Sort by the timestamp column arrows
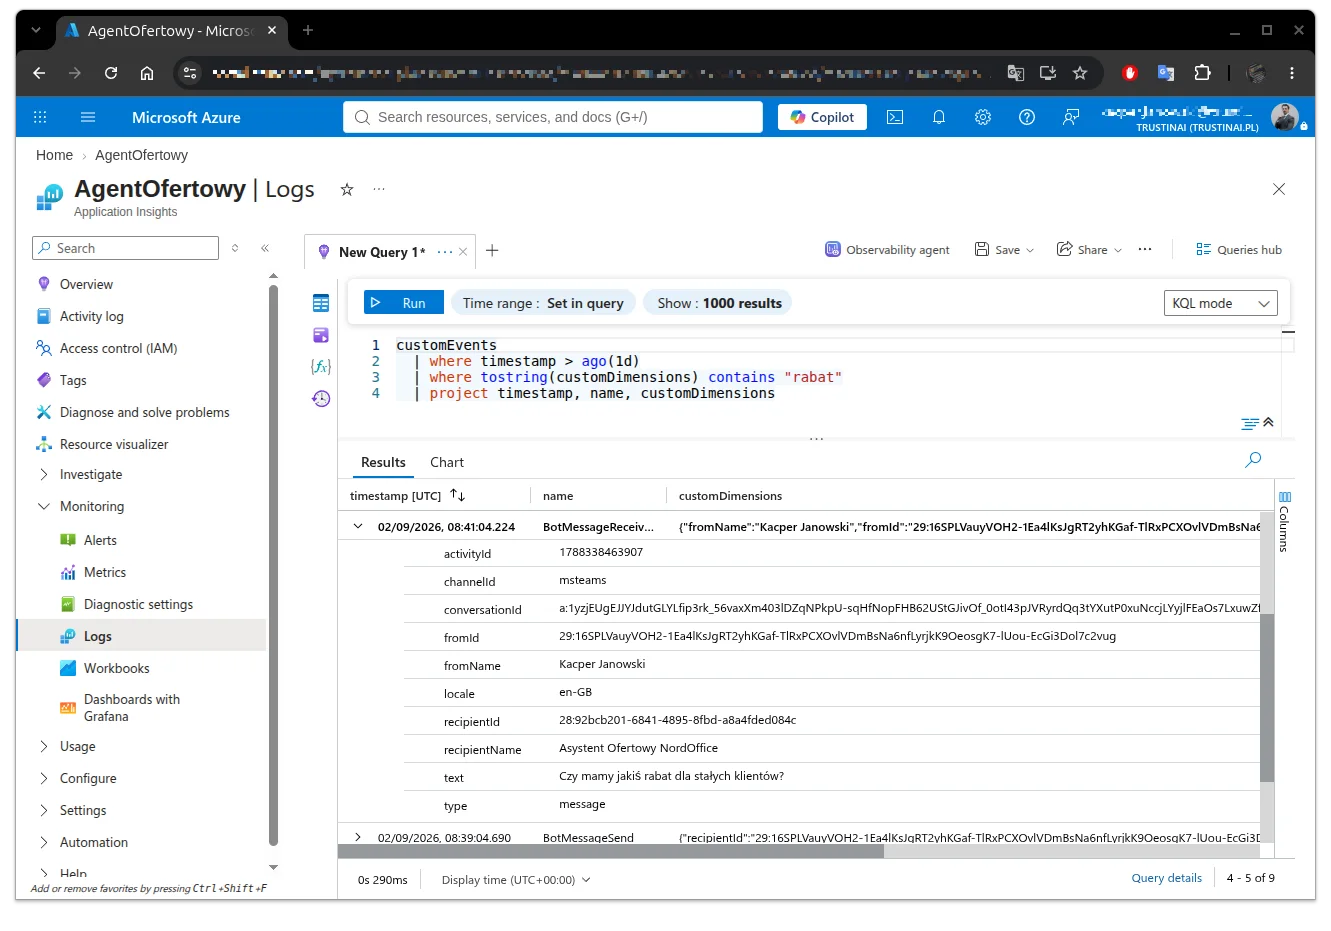This screenshot has width=1331, height=931. pos(457,496)
